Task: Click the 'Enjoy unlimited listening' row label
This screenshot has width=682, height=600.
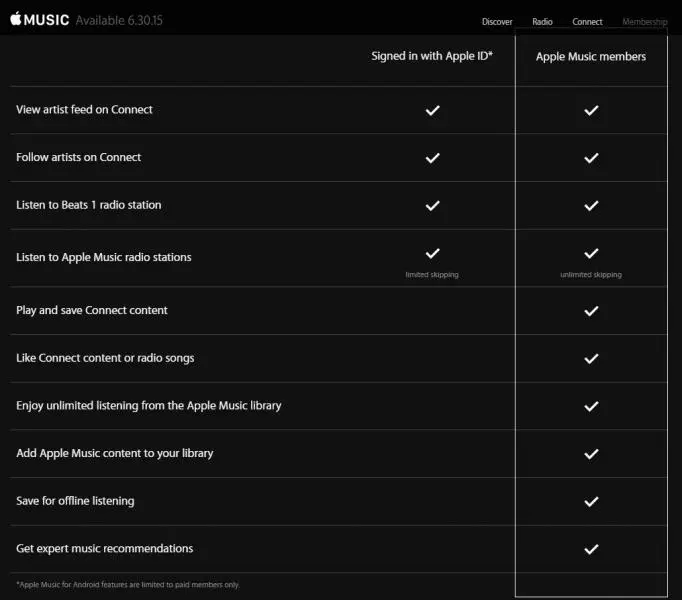Action: click(149, 406)
